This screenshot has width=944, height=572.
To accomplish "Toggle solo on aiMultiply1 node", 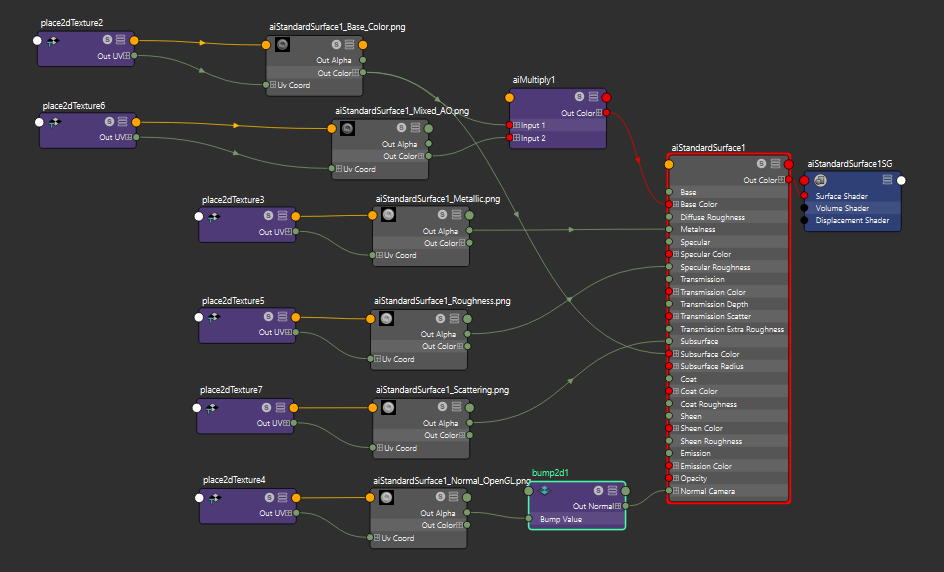I will click(x=579, y=96).
